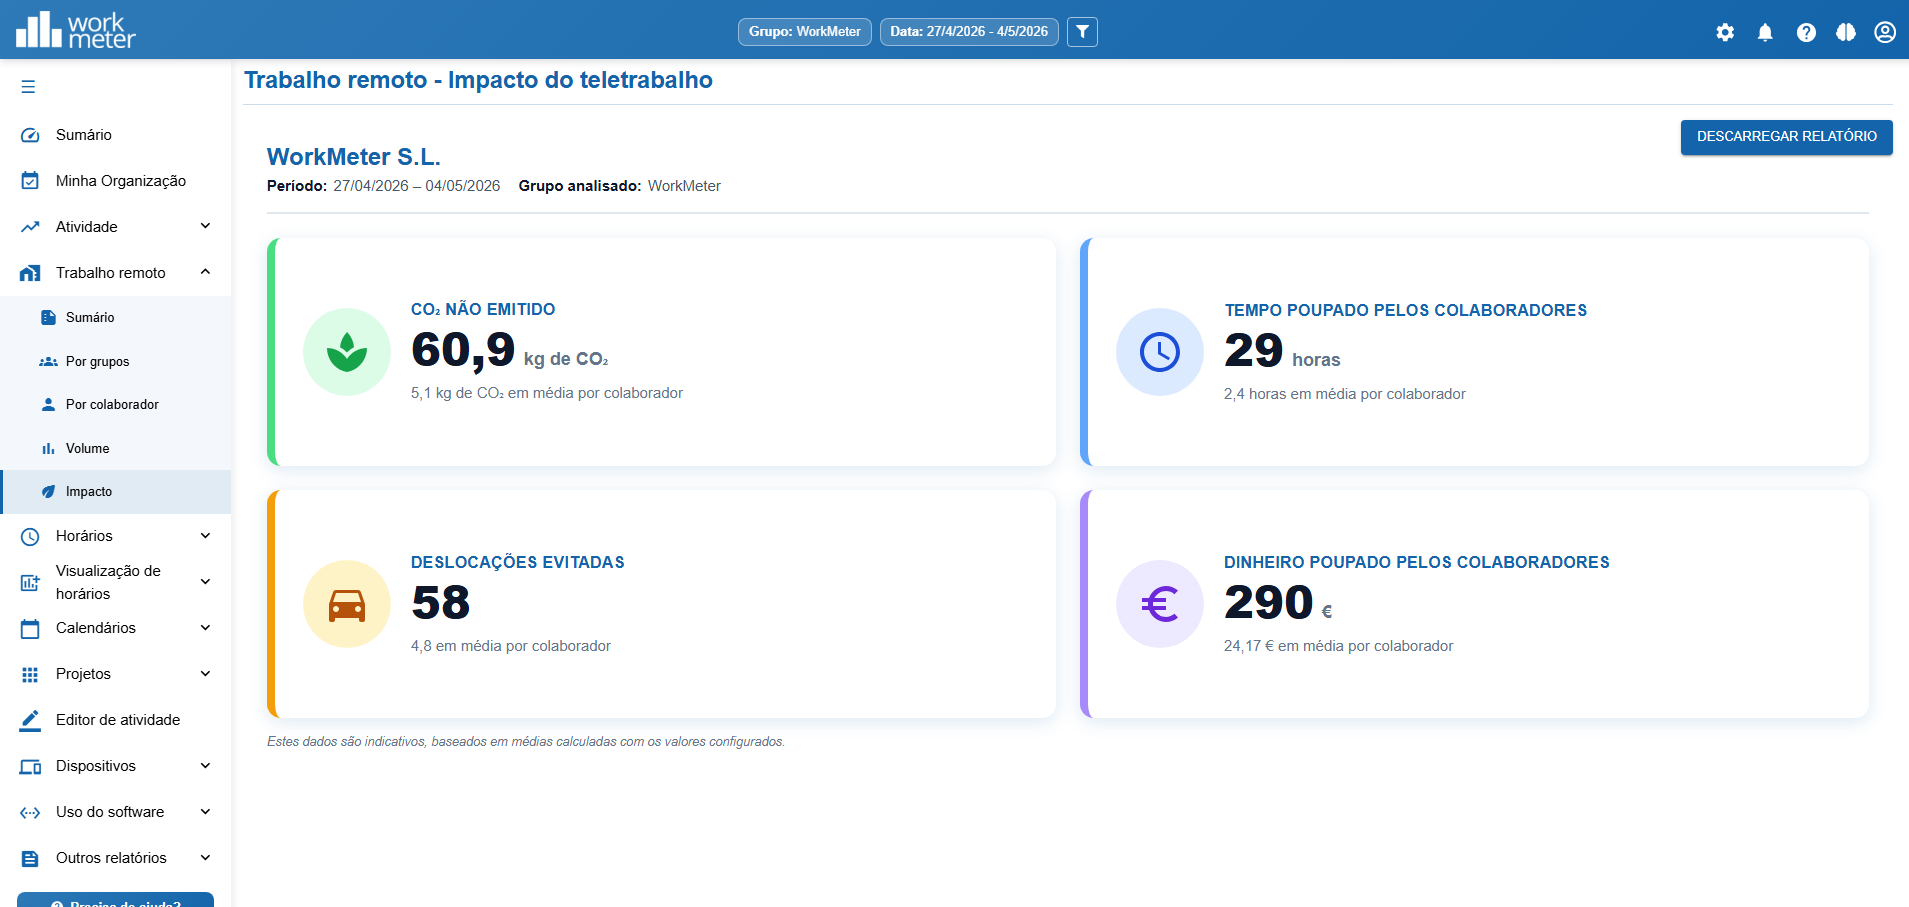Screen dimensions: 1909x907
Task: Click the green leaf icon on CO₂ card
Action: (x=347, y=352)
